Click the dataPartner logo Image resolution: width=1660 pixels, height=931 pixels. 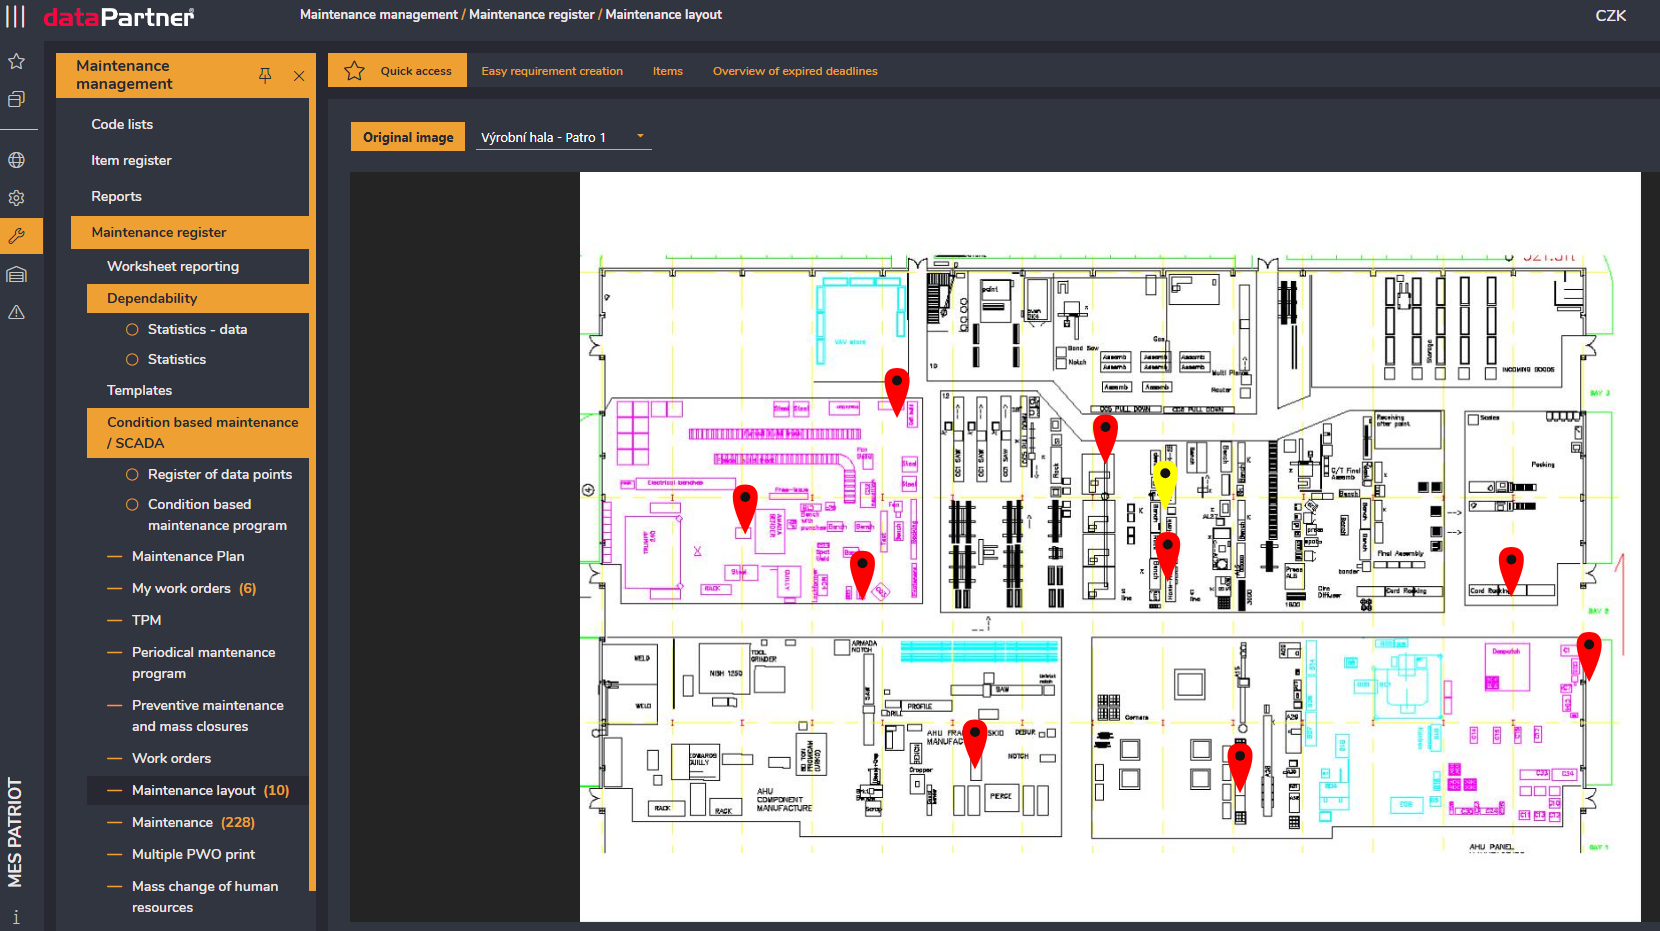[119, 16]
